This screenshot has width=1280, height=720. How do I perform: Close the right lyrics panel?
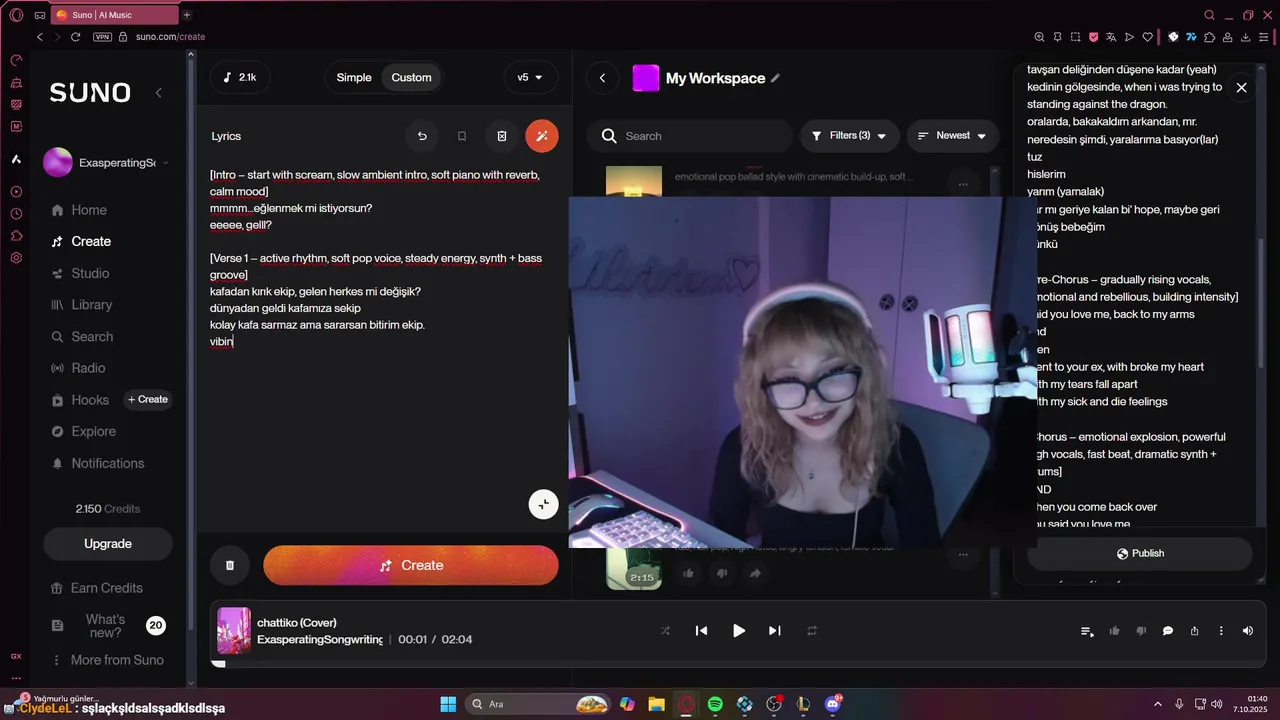tap(1241, 88)
